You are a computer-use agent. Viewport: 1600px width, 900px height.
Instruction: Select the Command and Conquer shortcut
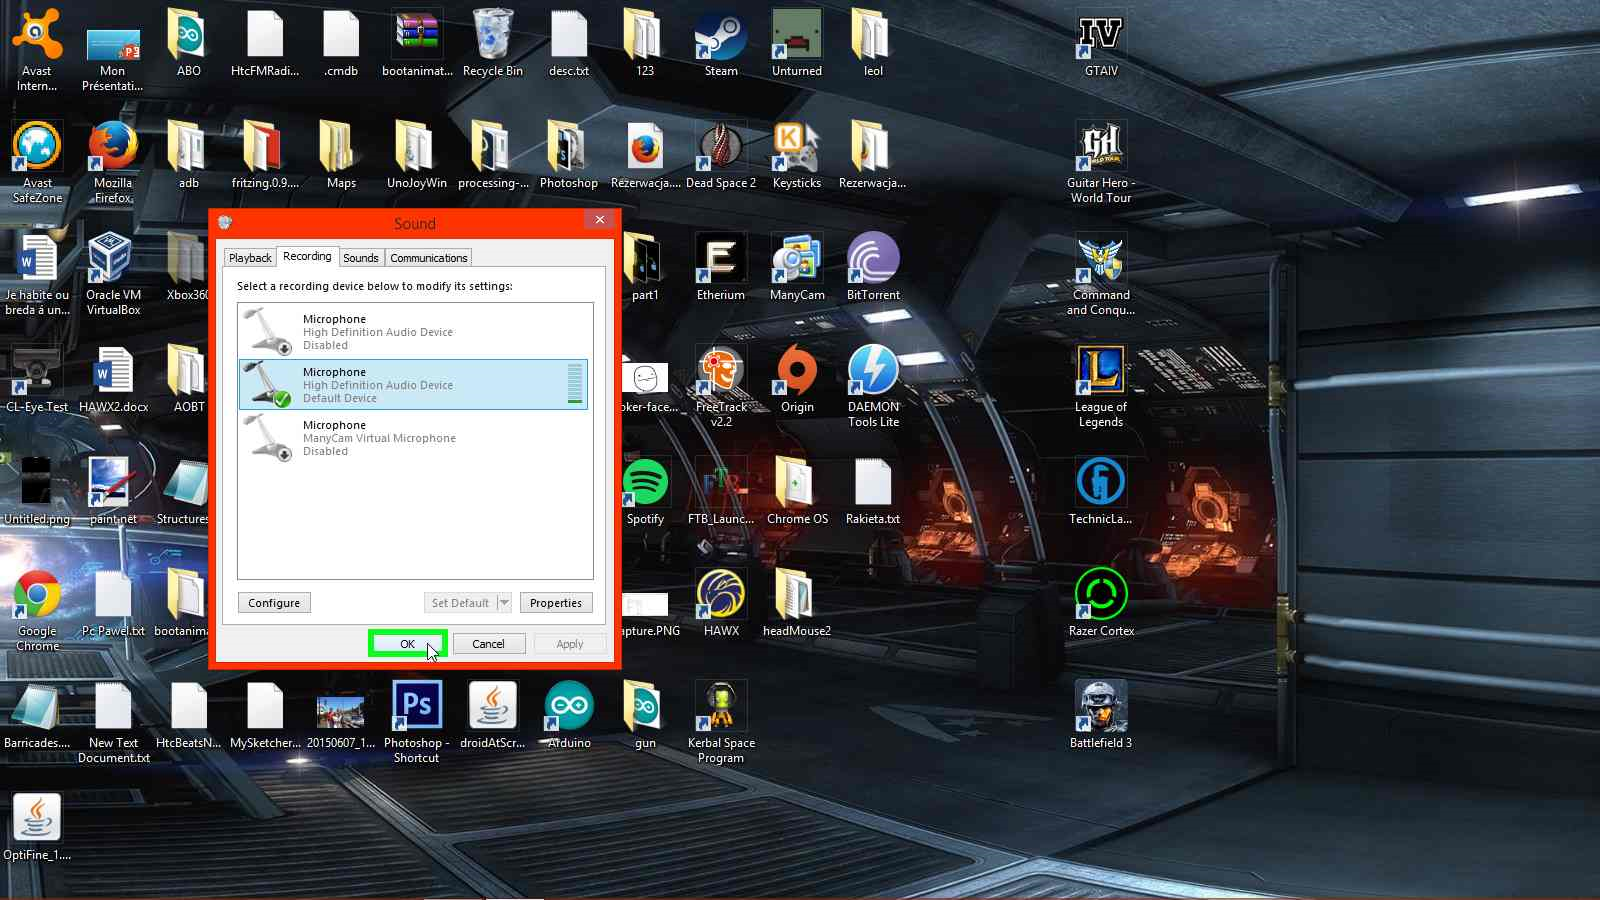1101,272
